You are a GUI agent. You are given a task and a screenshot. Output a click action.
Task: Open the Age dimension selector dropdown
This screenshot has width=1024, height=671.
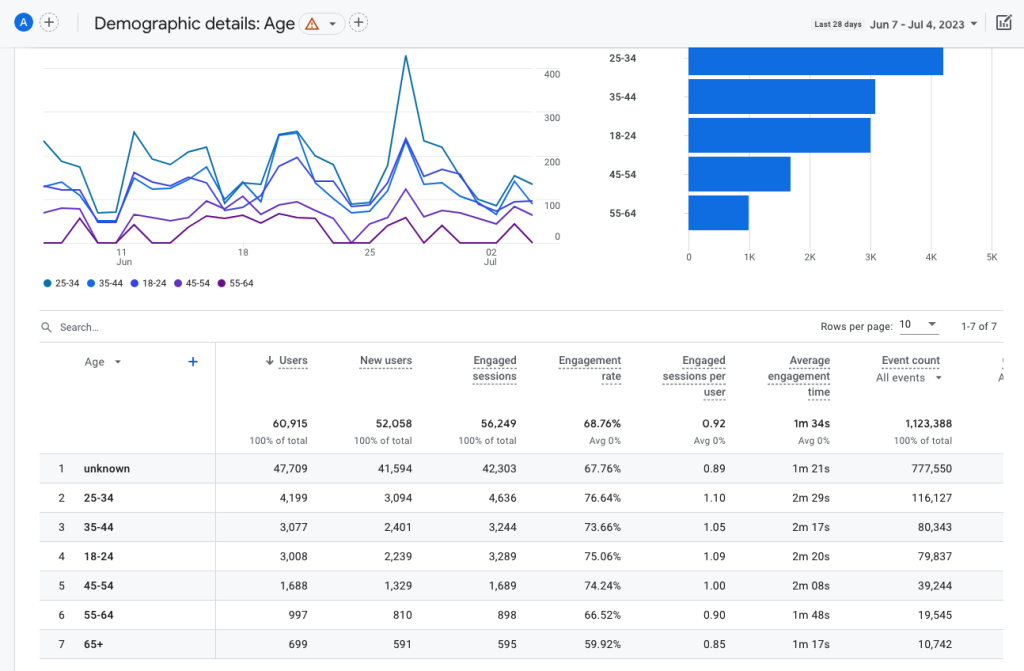click(103, 362)
